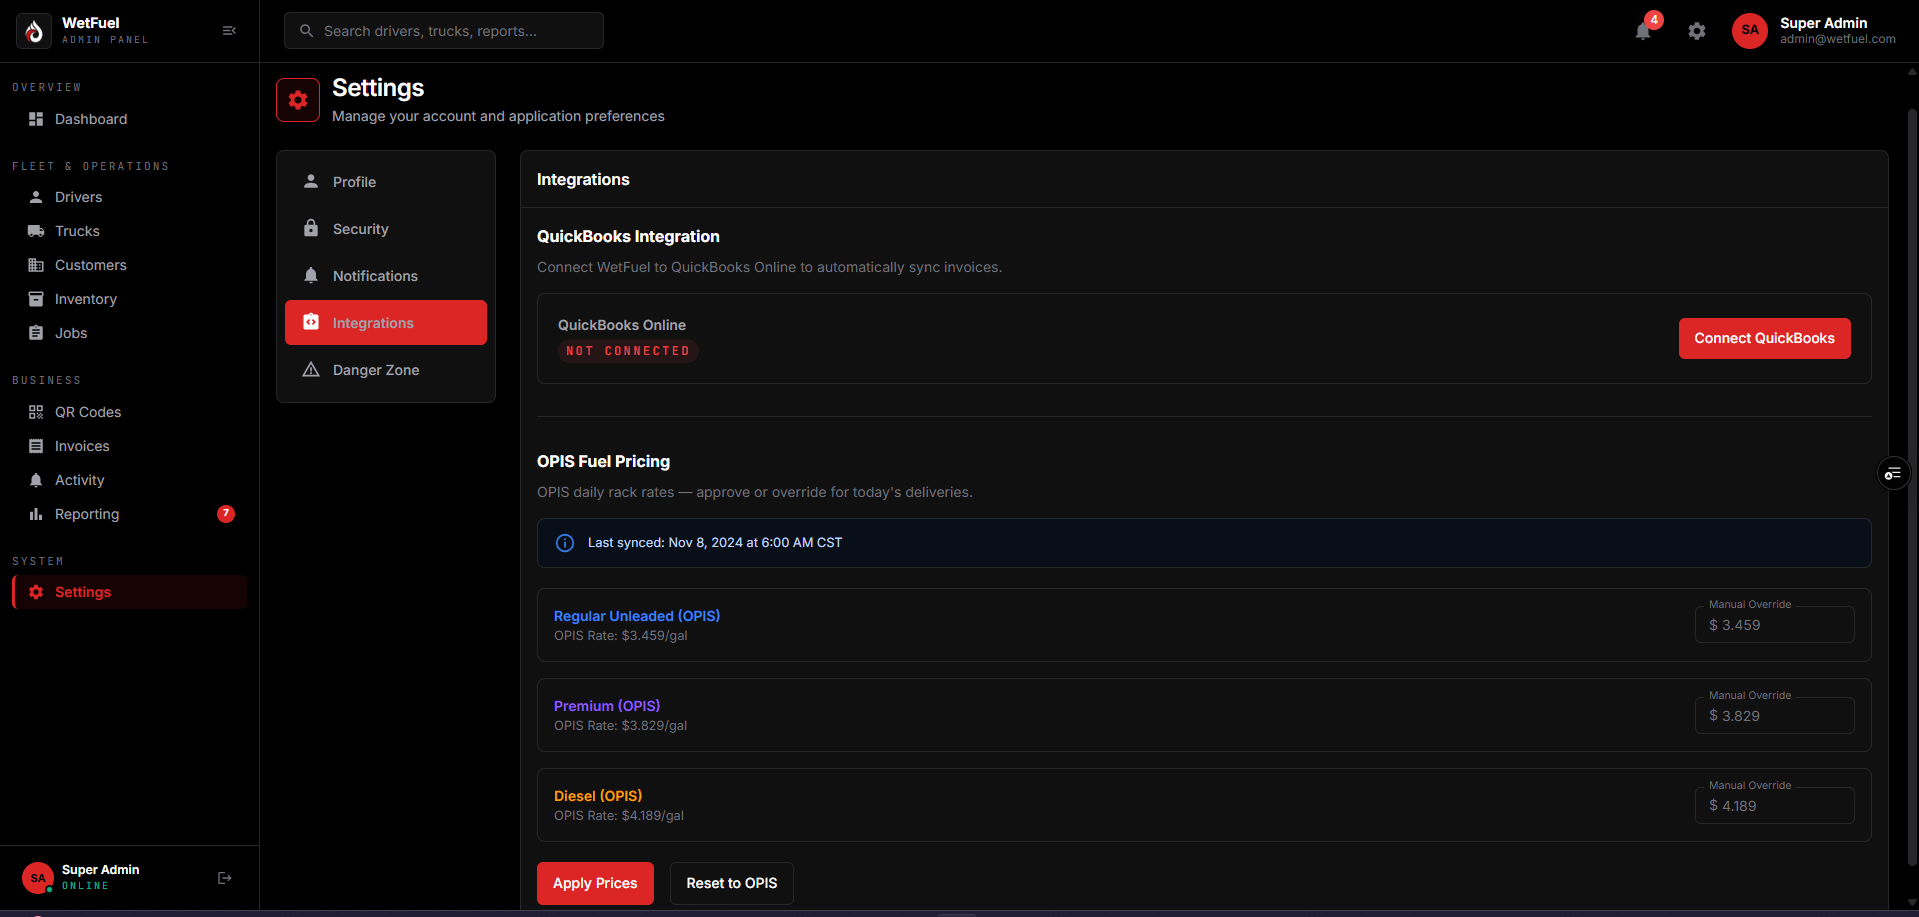
Task: Open the Jobs page
Action: click(x=129, y=333)
